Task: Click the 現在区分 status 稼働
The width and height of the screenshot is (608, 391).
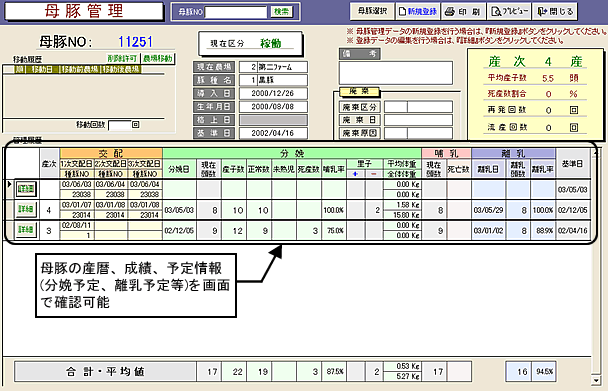Action: coord(270,43)
